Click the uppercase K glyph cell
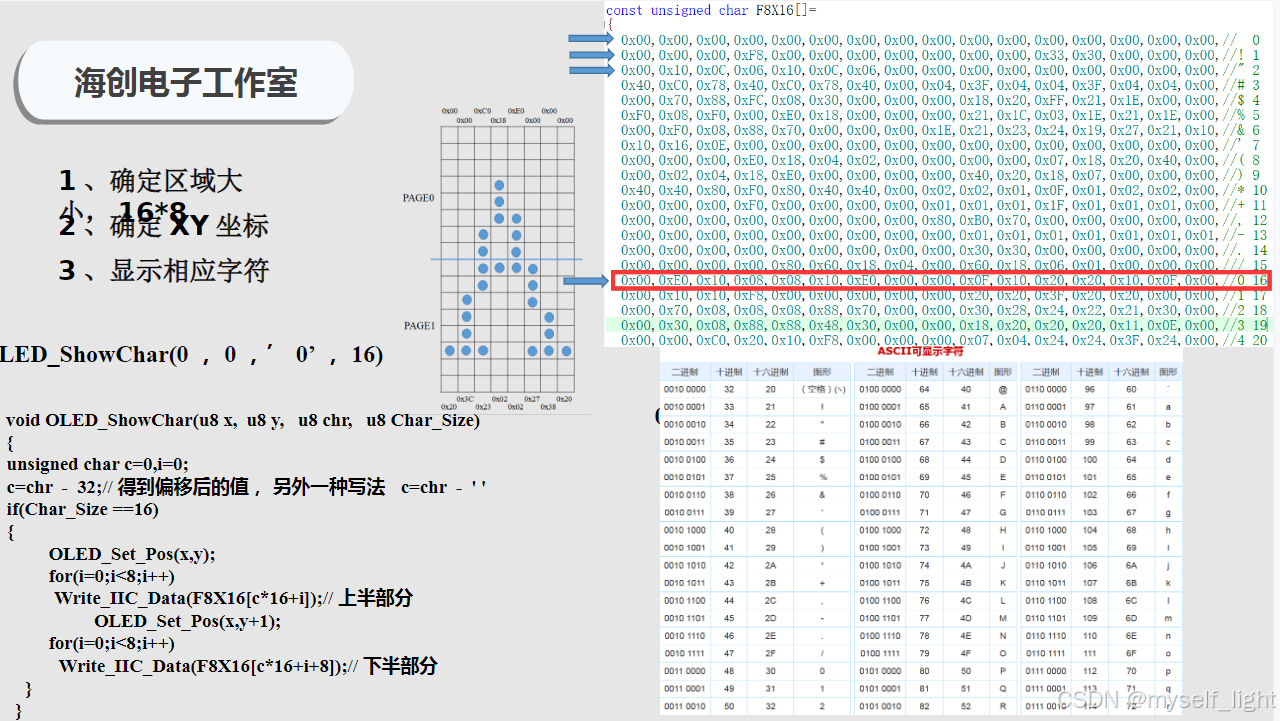Screen dimensions: 1280x721 point(1002,582)
